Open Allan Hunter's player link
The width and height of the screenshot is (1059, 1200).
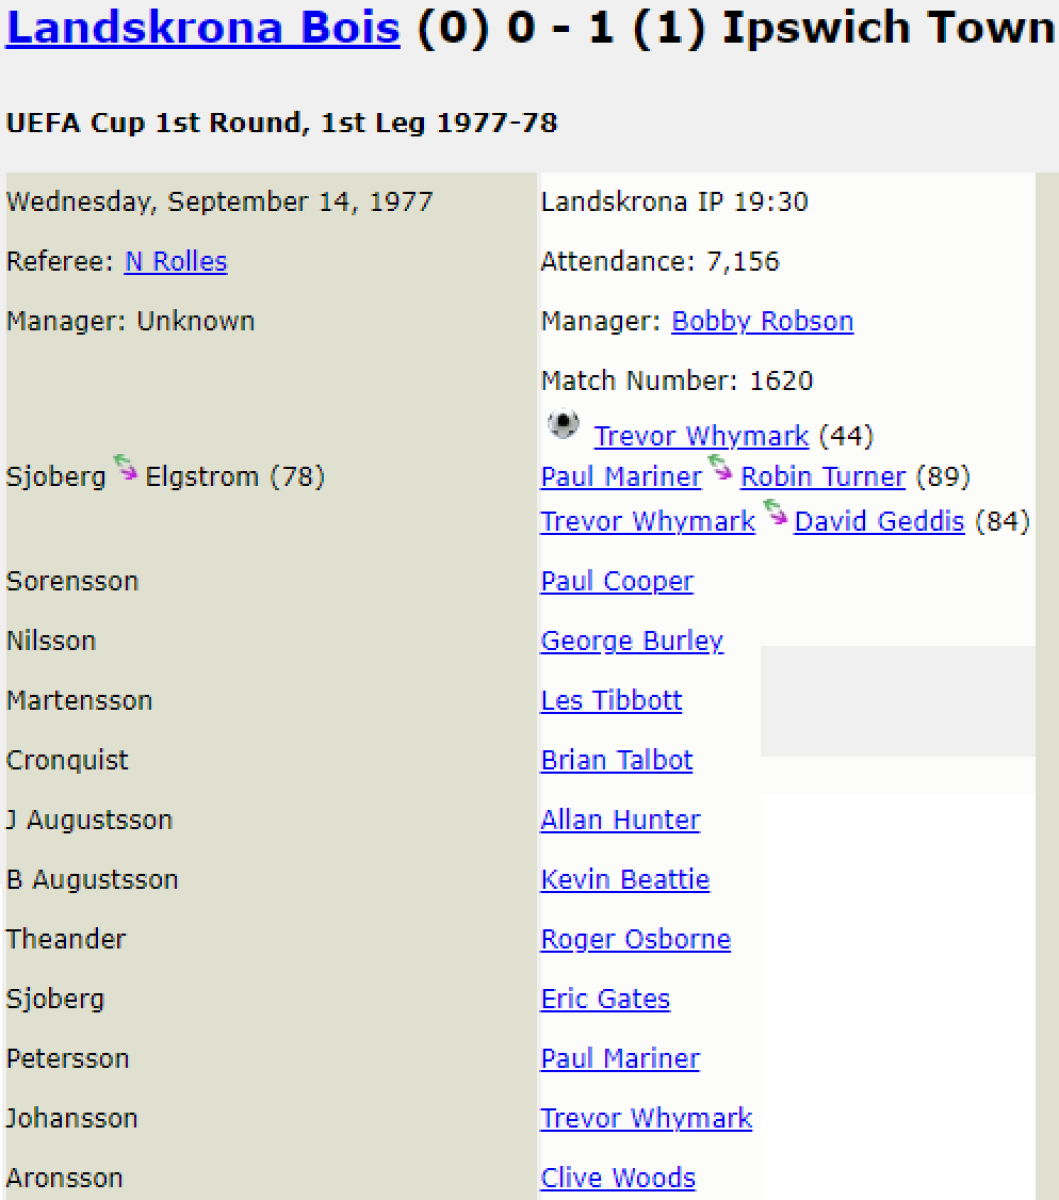coord(620,821)
